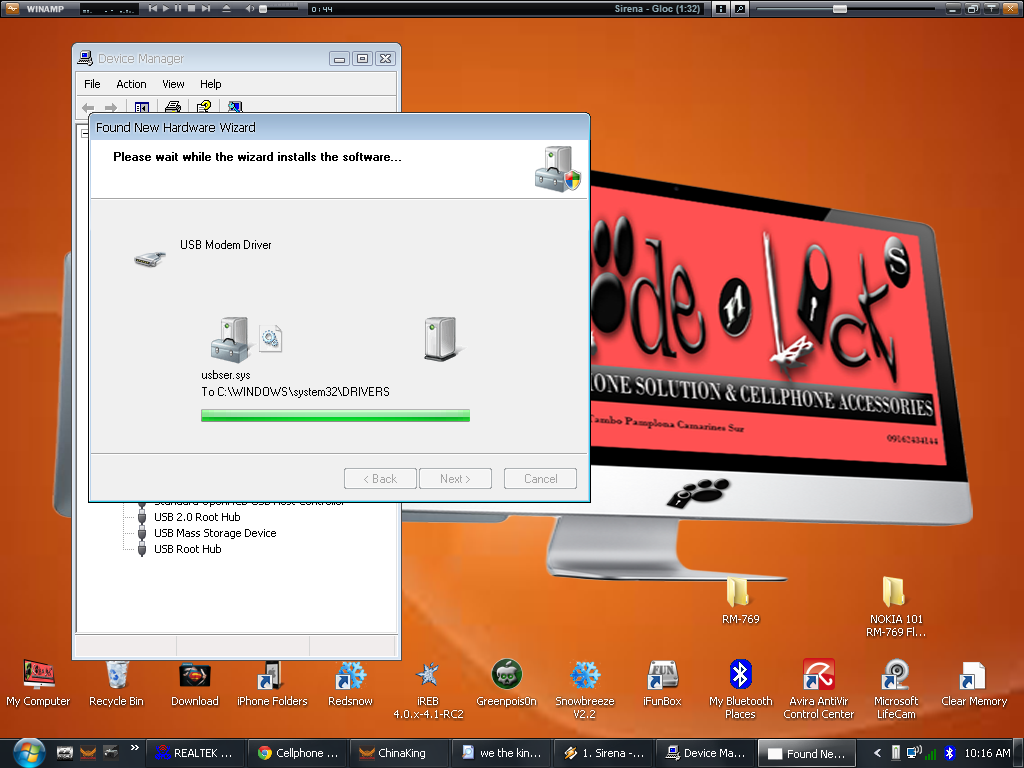Open the View menu in Device Manager

(x=173, y=84)
